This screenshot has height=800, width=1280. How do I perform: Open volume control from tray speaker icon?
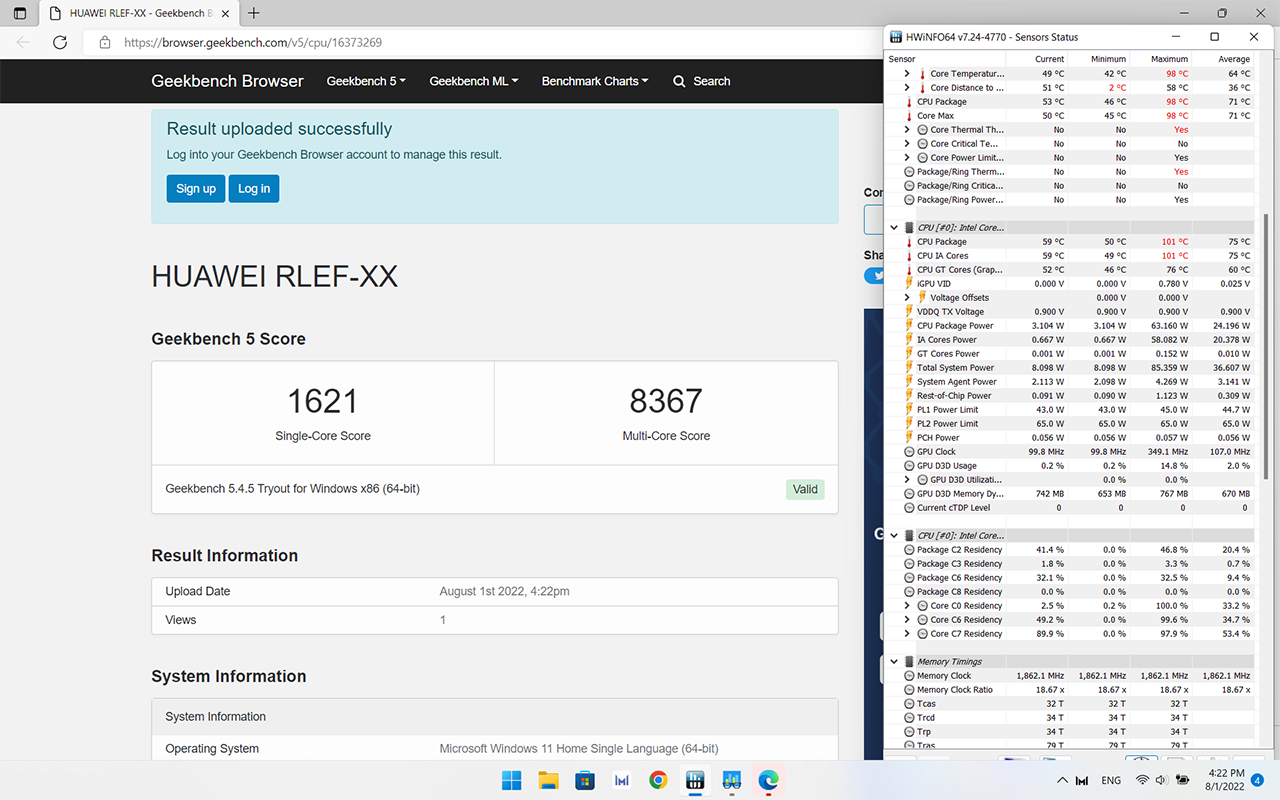tap(1162, 780)
